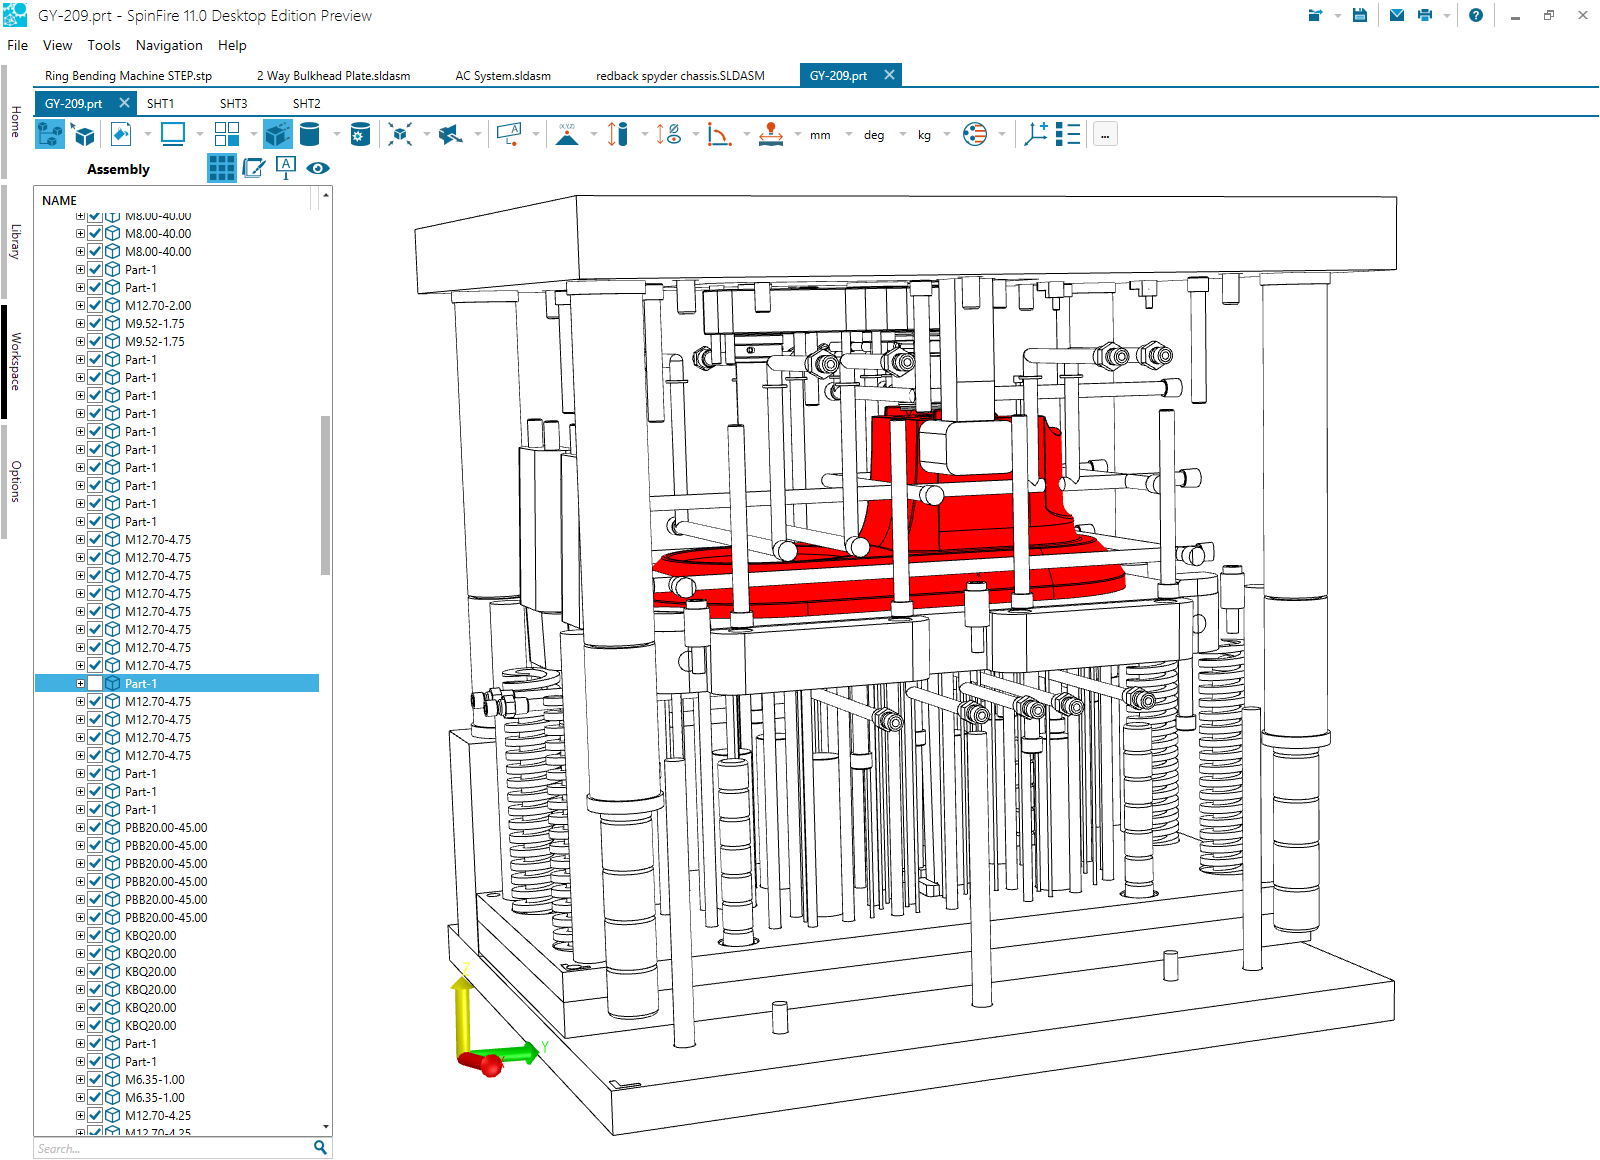Click the cylinder length measure icon
Viewport: 1600px width, 1160px height.
click(x=618, y=134)
